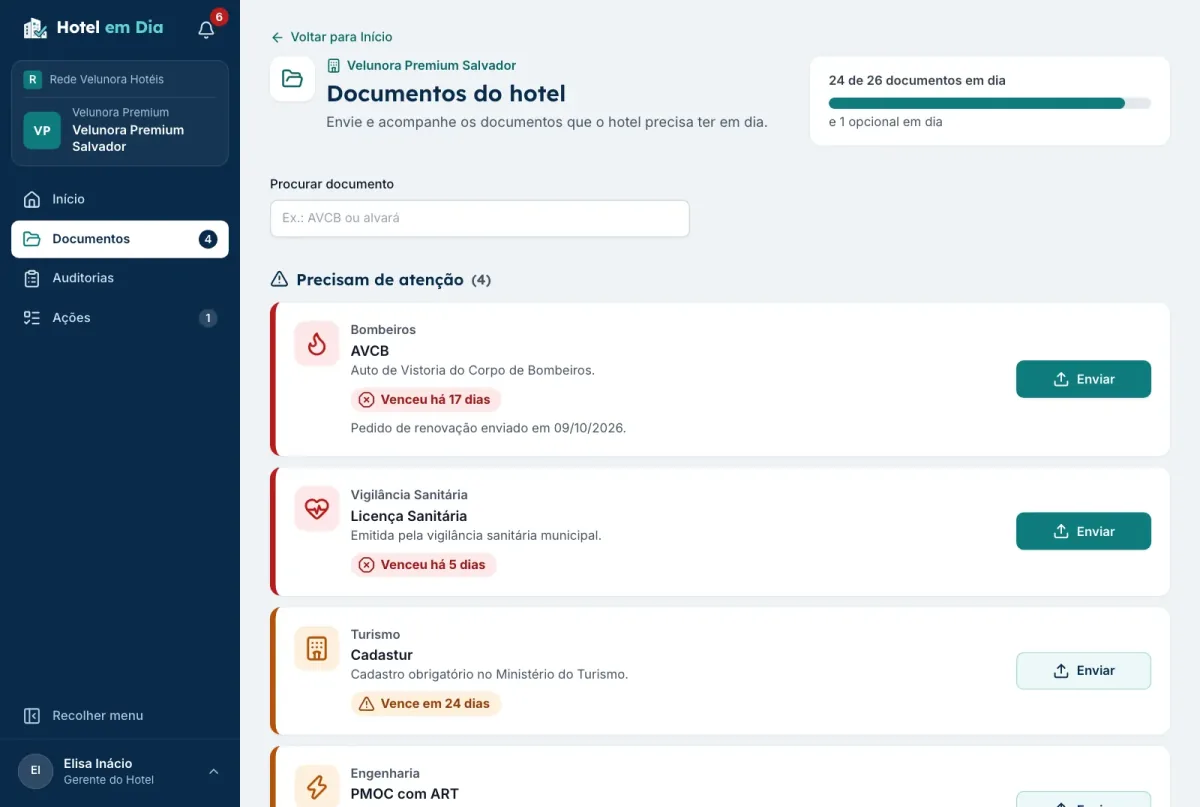Image resolution: width=1200 pixels, height=807 pixels.
Task: Click Enviar for Cadastur
Action: (1083, 671)
